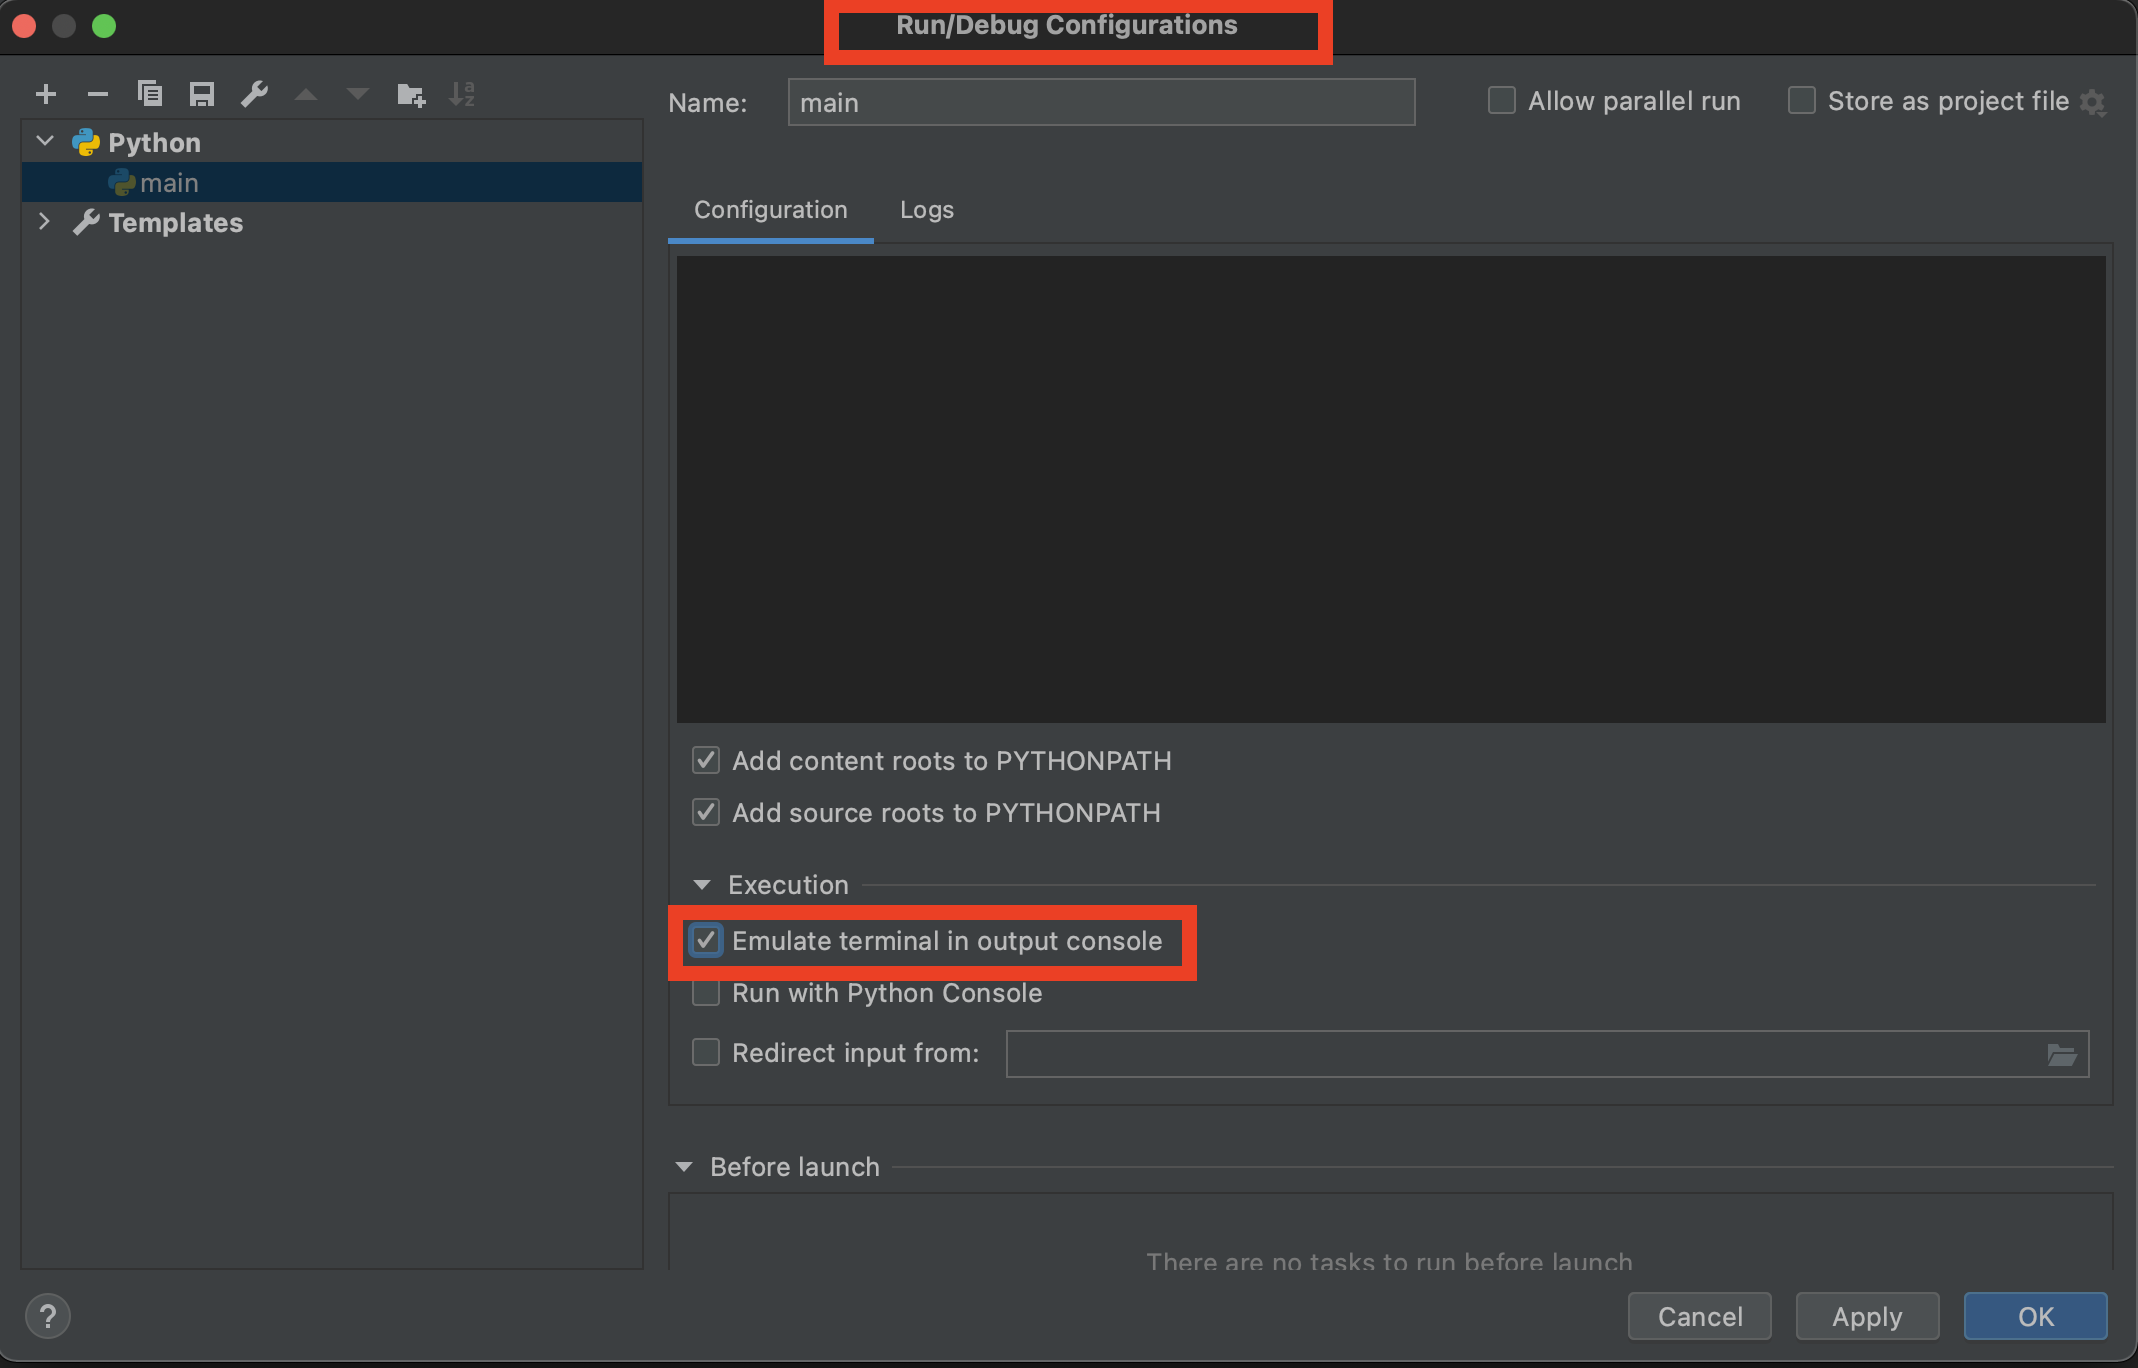Click the Create New Folder icon
This screenshot has height=1368, width=2138.
[410, 94]
